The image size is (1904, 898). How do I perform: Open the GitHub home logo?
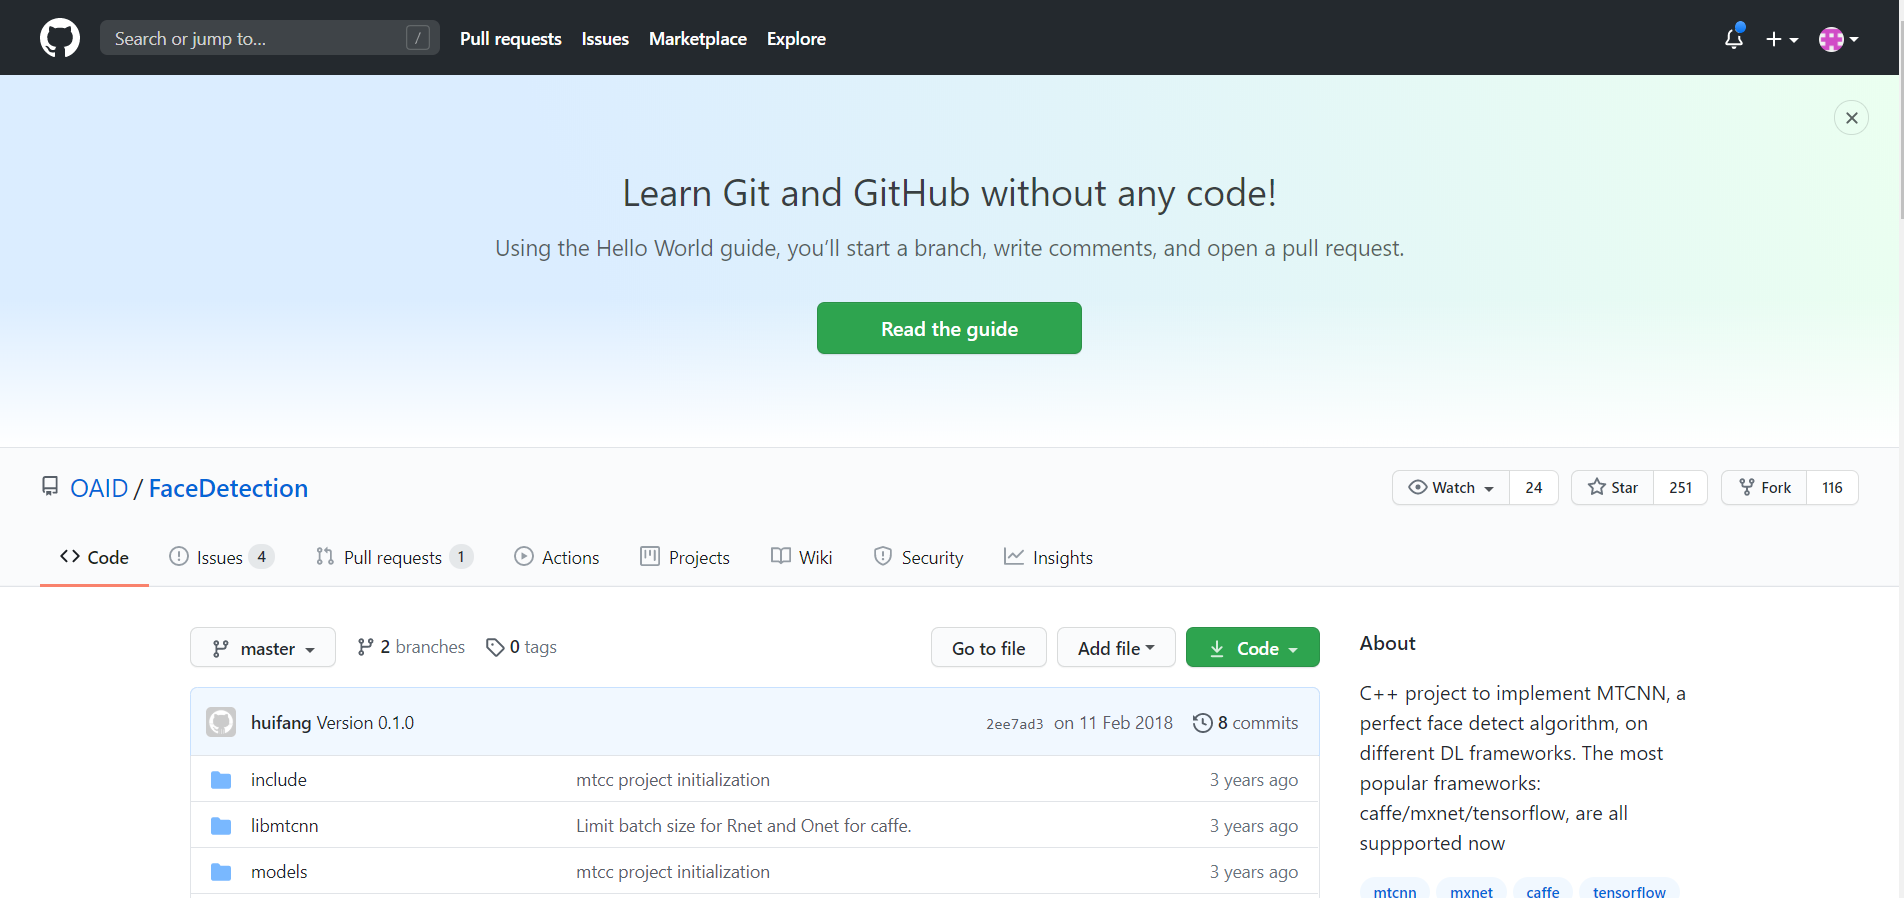60,38
